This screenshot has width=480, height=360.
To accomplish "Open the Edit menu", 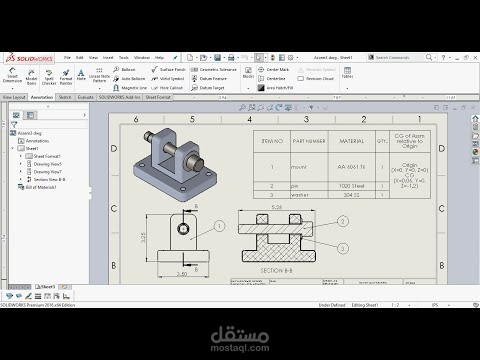I will 79,58.
